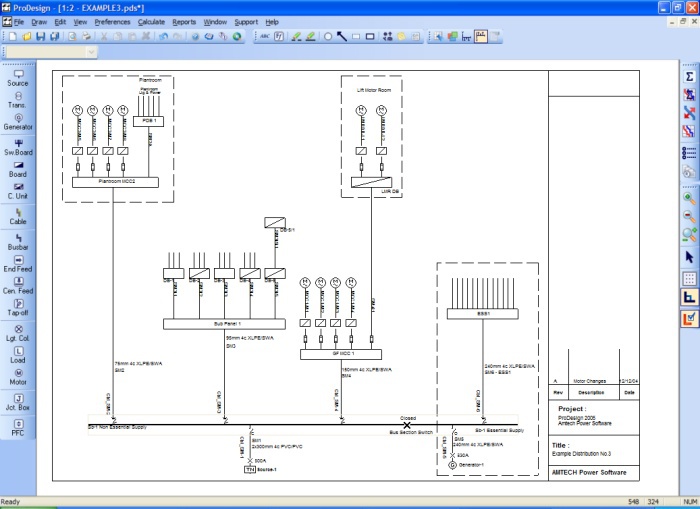Image resolution: width=700 pixels, height=509 pixels.
Task: Click the "Lift Motor Room" label
Action: point(374,90)
